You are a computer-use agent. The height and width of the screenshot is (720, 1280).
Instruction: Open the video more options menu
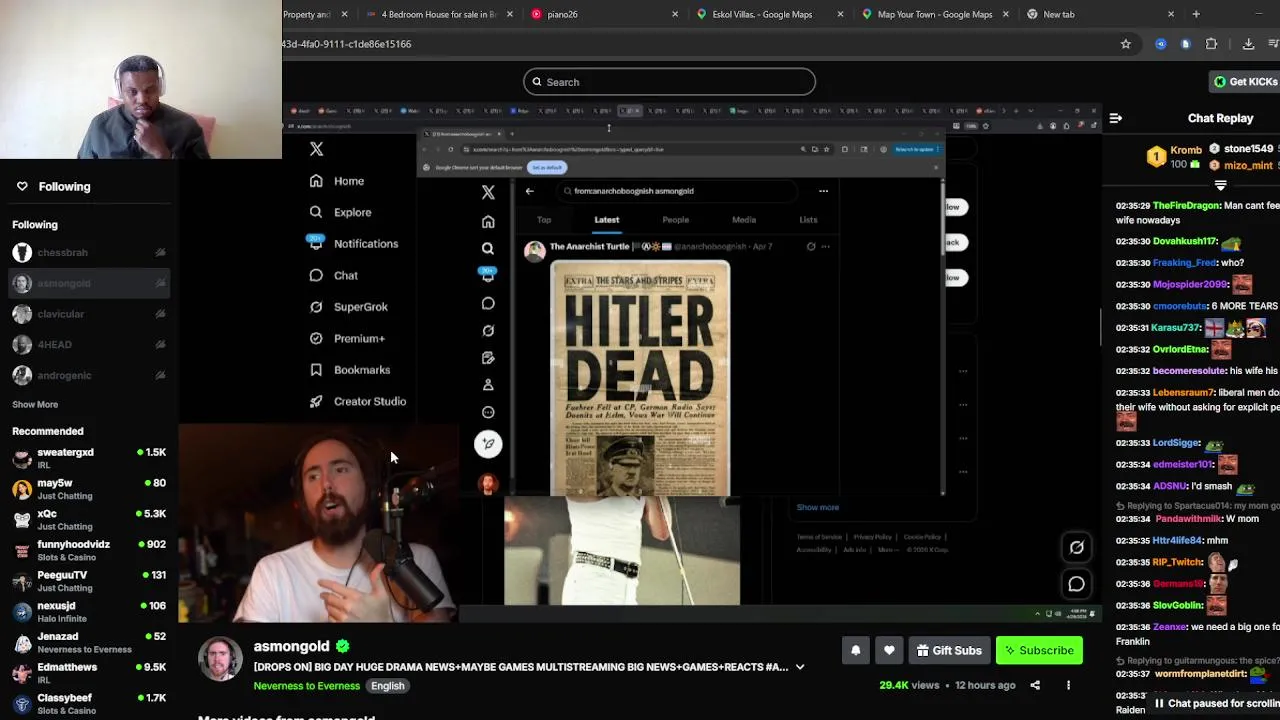(x=1068, y=685)
